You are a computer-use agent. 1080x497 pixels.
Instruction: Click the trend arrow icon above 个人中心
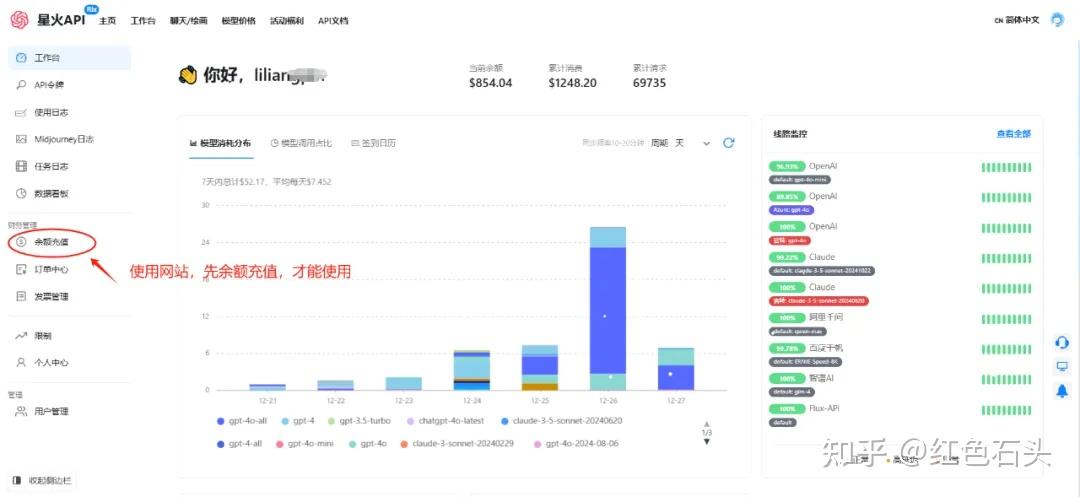21,335
